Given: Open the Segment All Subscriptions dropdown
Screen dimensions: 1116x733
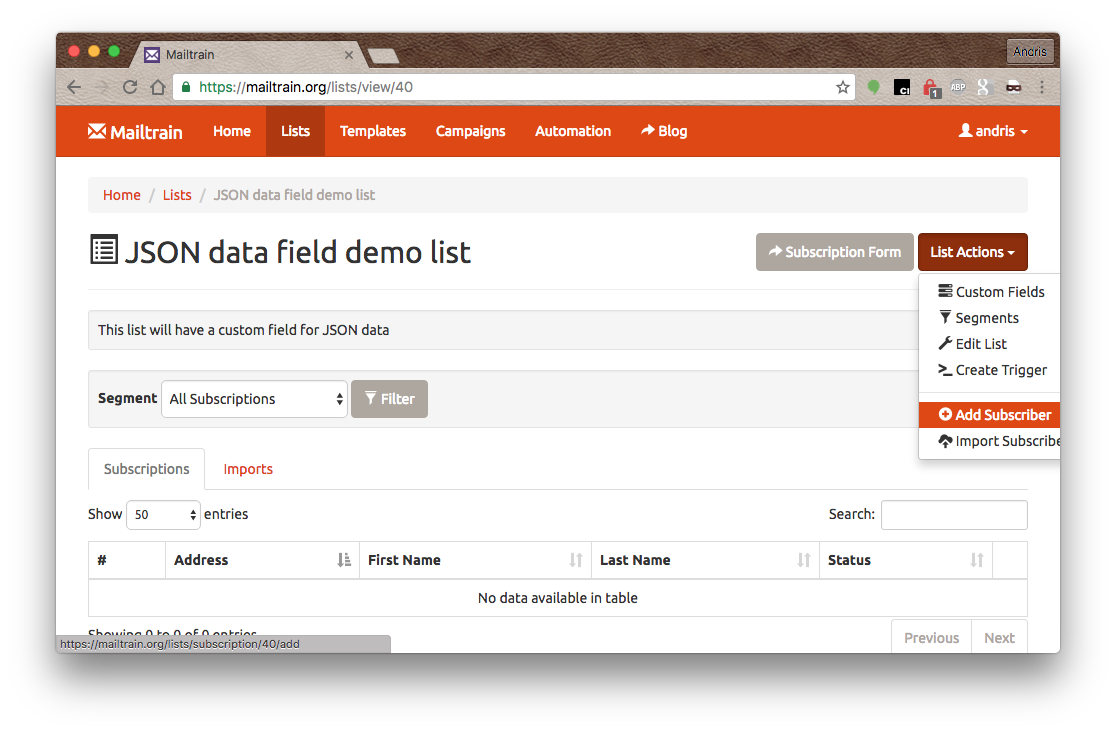Looking at the screenshot, I should click(x=254, y=399).
